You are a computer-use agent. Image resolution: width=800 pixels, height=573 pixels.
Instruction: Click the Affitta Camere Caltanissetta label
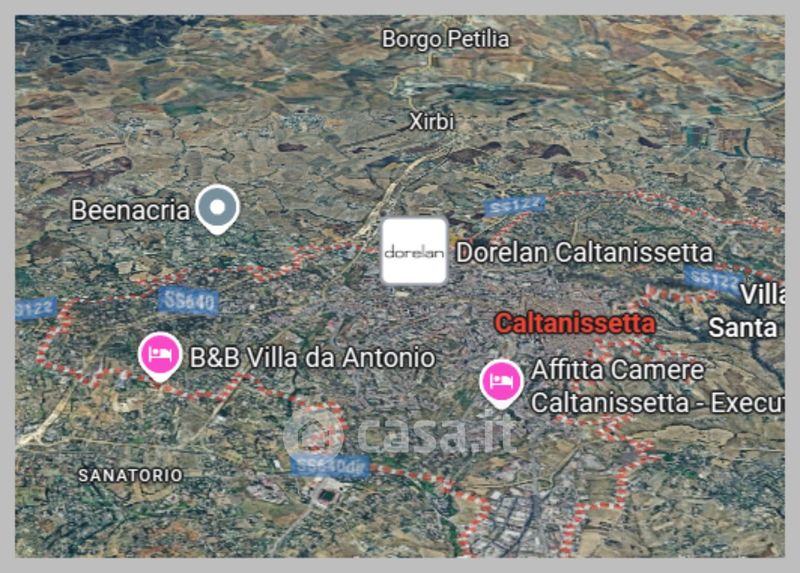click(x=658, y=386)
